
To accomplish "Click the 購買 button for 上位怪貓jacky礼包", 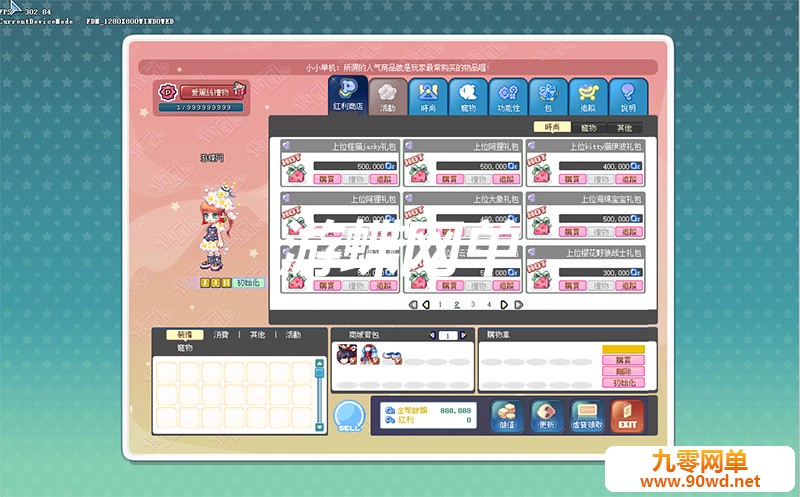I will (327, 179).
